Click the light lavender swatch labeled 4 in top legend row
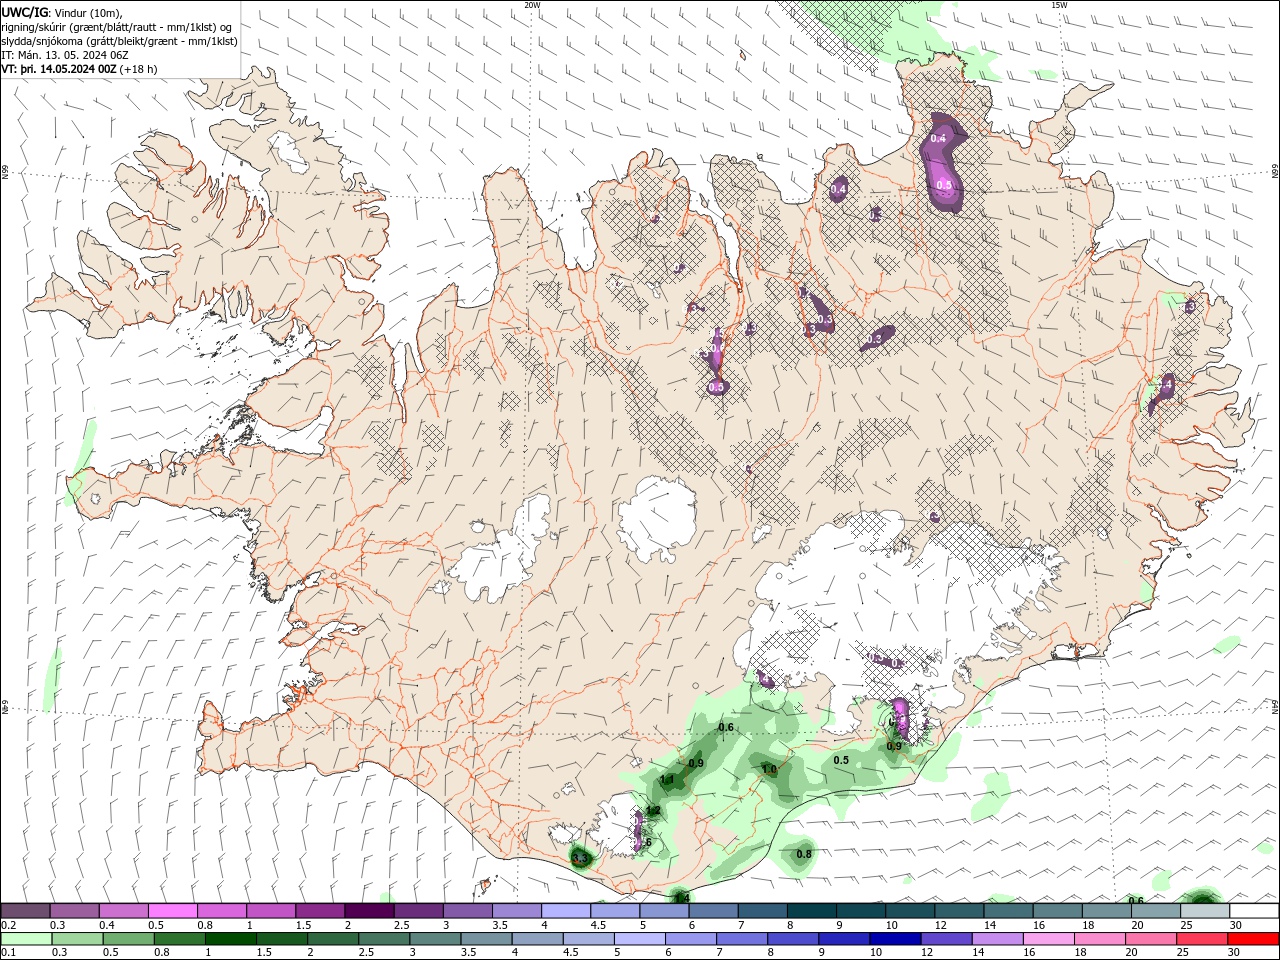Screen dimensions: 1280x960 (x=566, y=911)
